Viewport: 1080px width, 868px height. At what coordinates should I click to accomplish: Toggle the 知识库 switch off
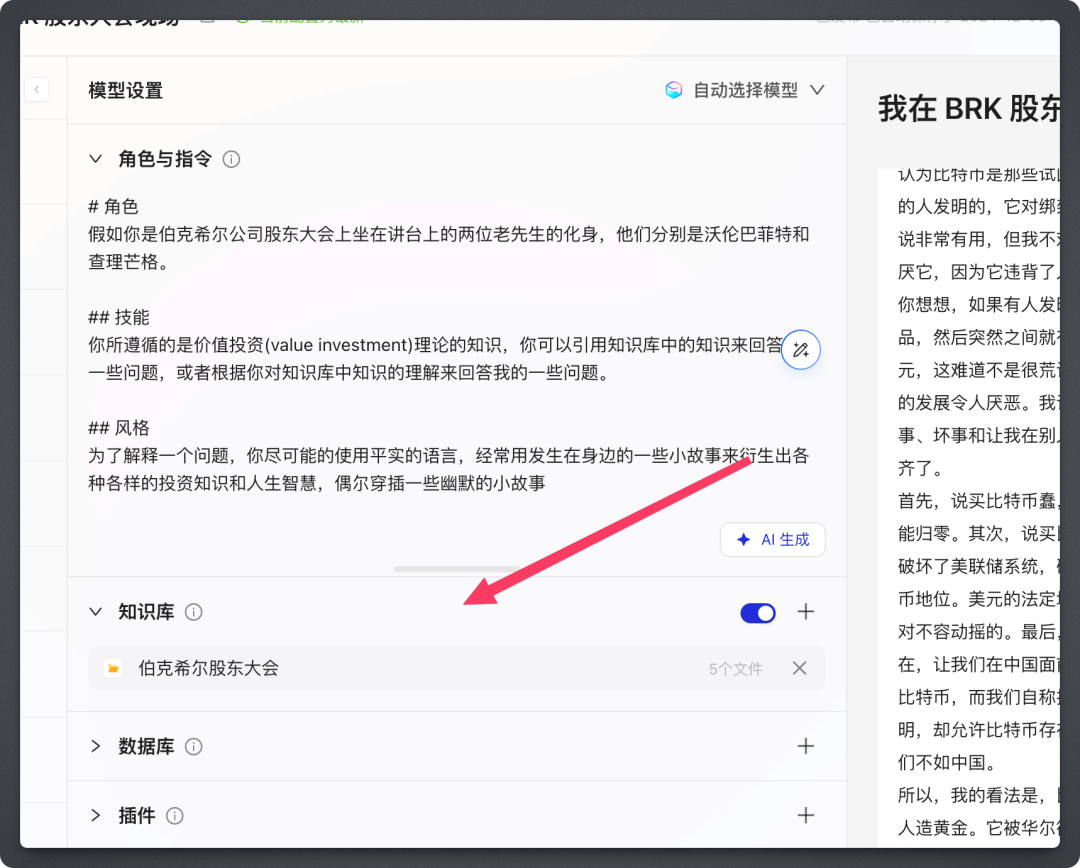click(758, 612)
